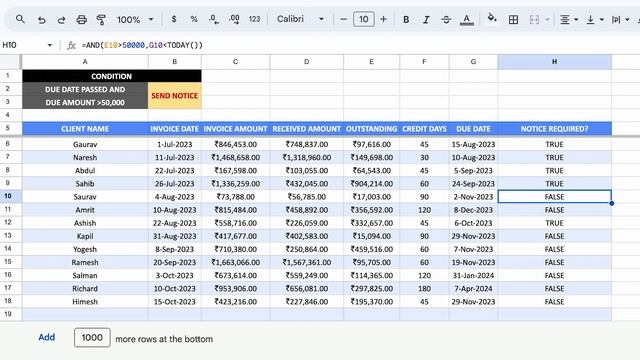Select Ashish's due date 6-Oct-2023

pyautogui.click(x=473, y=223)
